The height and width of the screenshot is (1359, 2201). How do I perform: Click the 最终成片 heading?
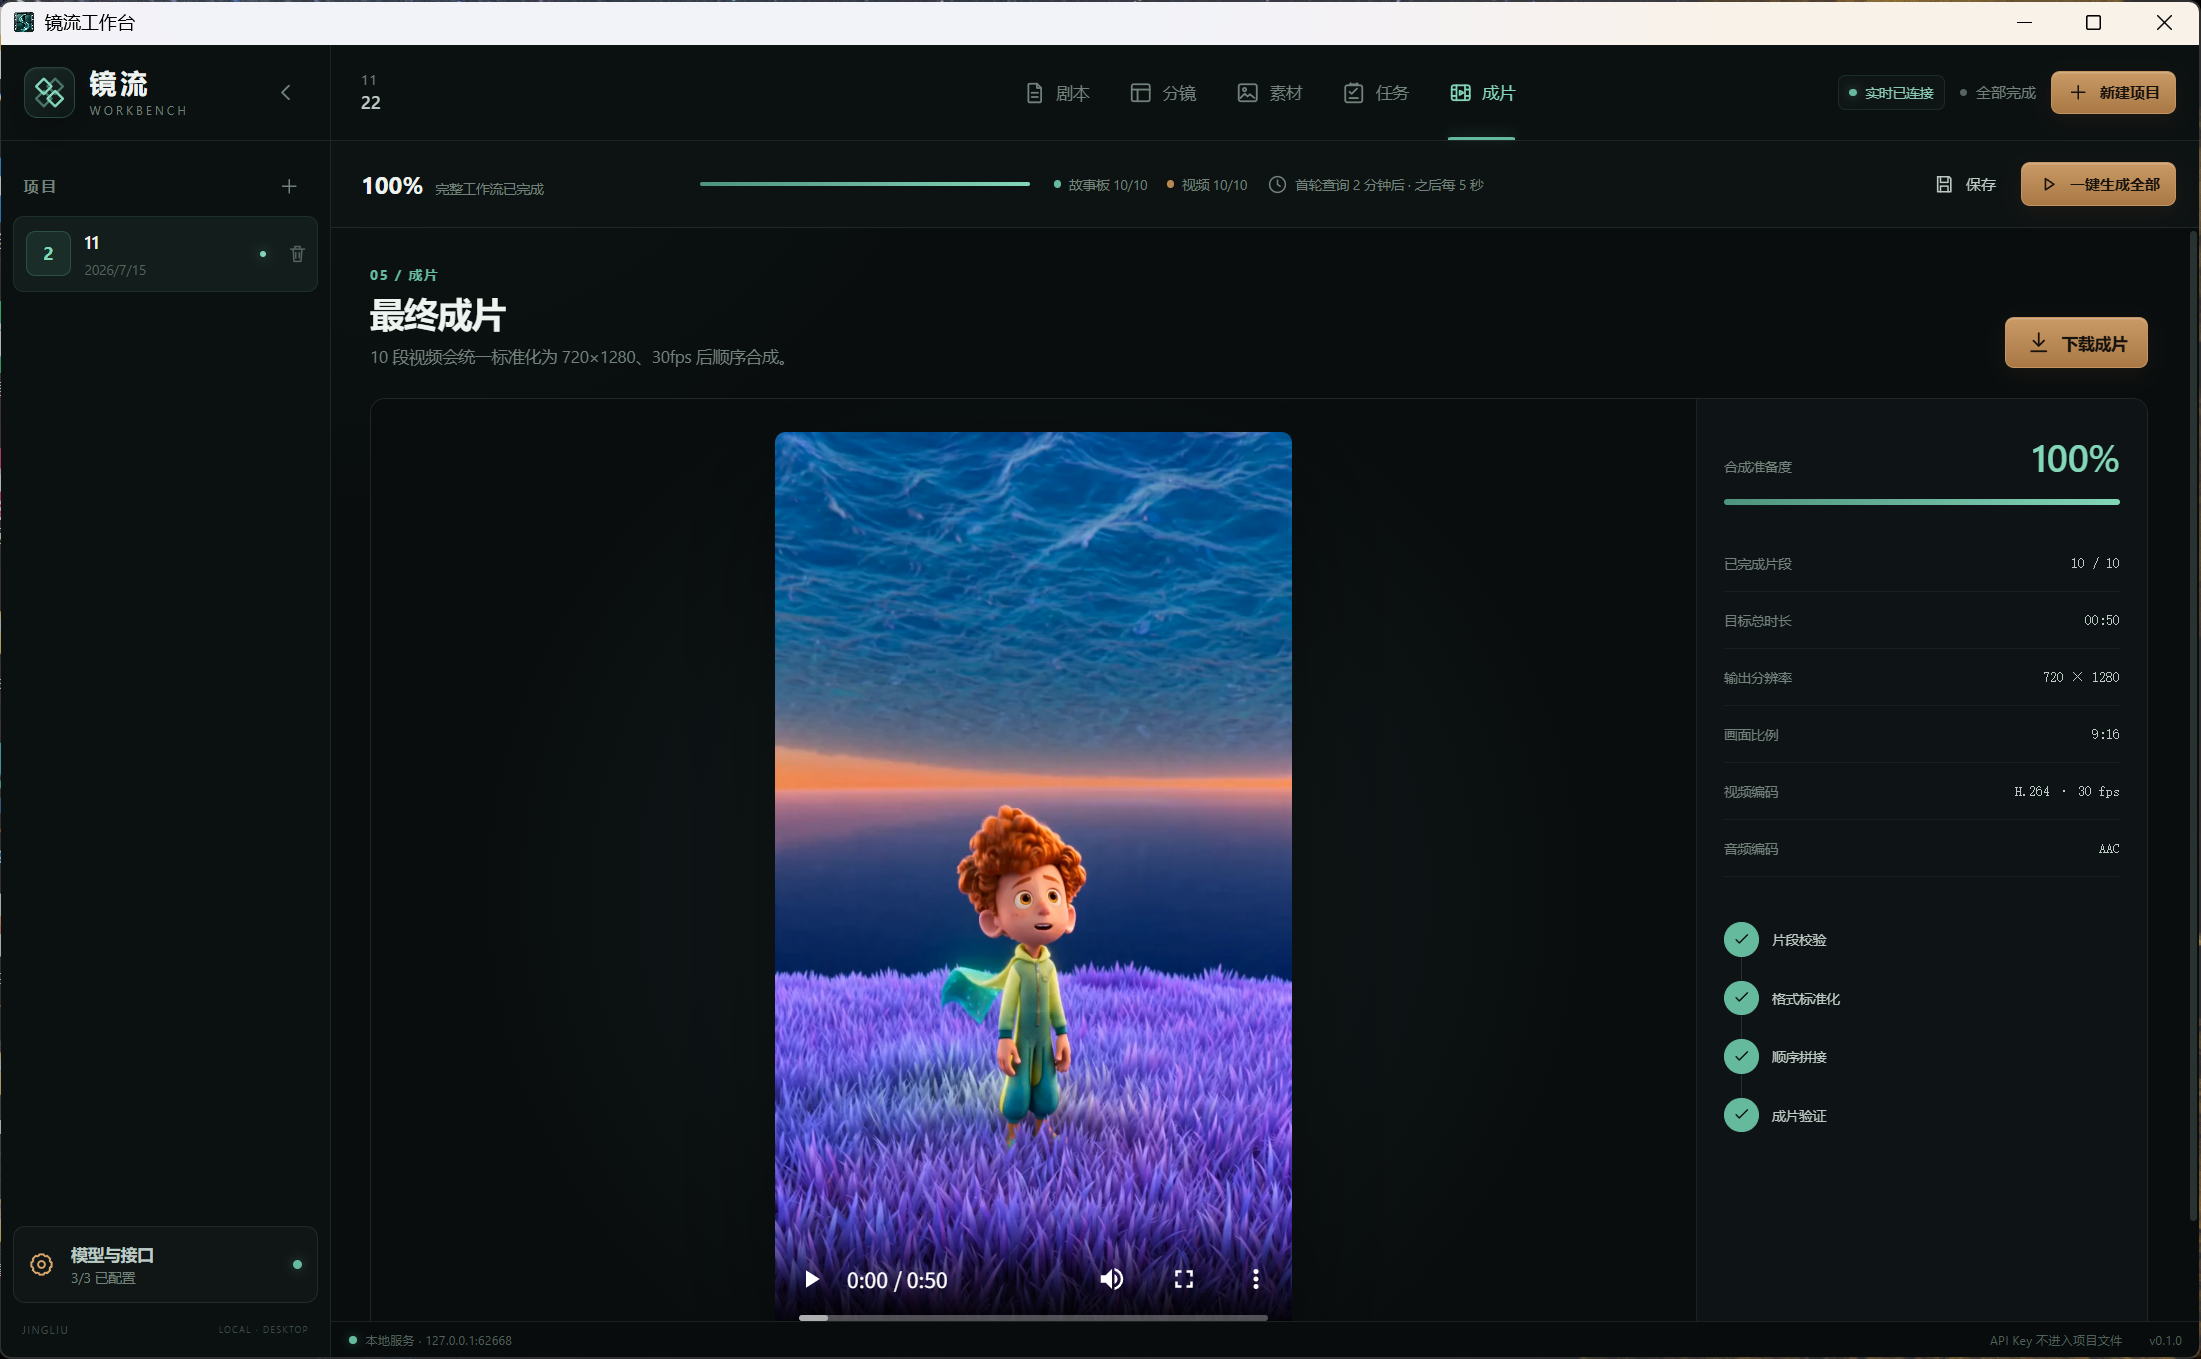(438, 316)
